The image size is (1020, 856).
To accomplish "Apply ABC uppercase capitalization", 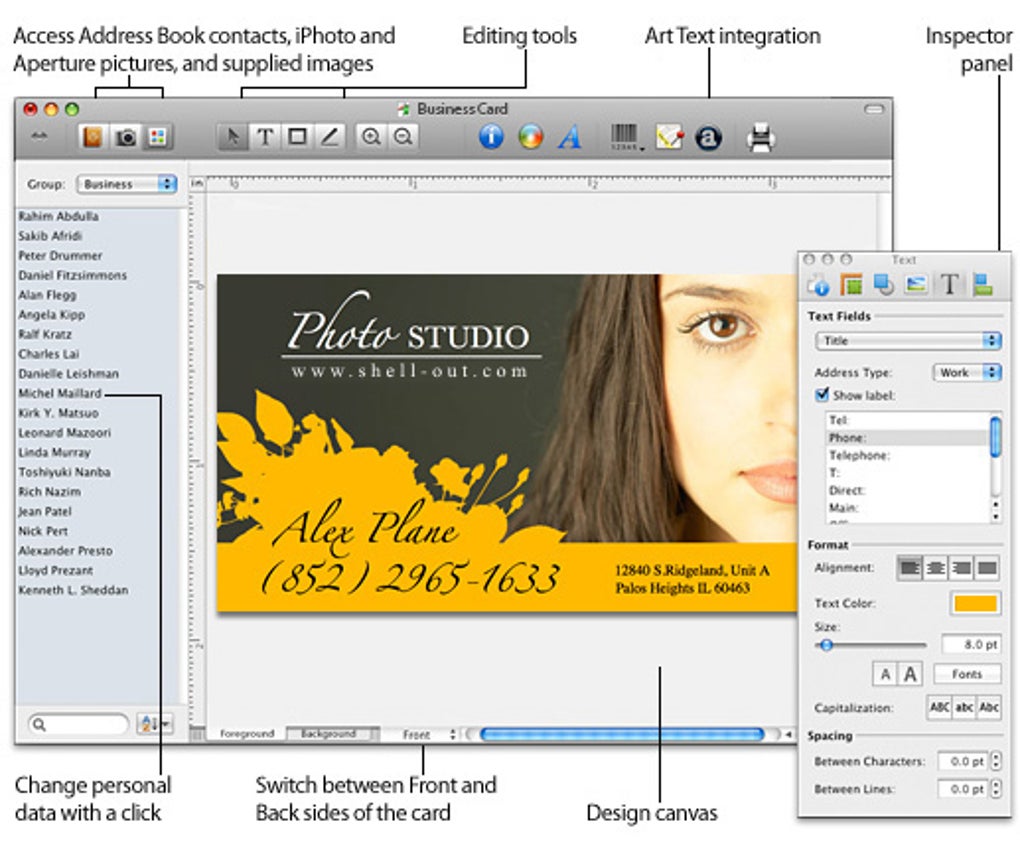I will pyautogui.click(x=939, y=707).
